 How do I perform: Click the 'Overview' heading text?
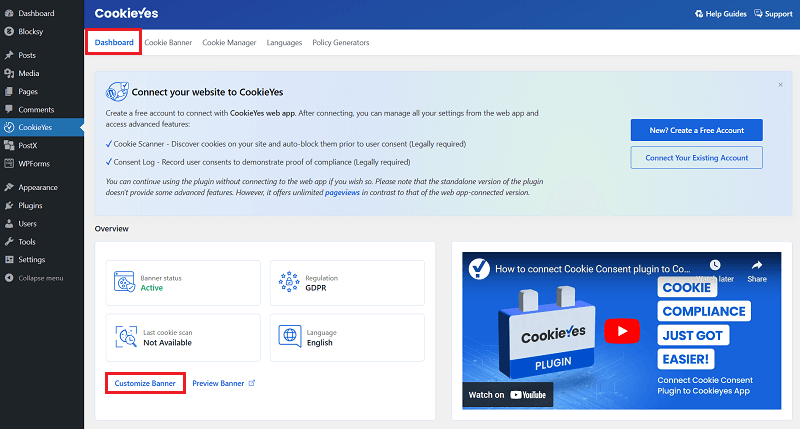click(x=112, y=229)
